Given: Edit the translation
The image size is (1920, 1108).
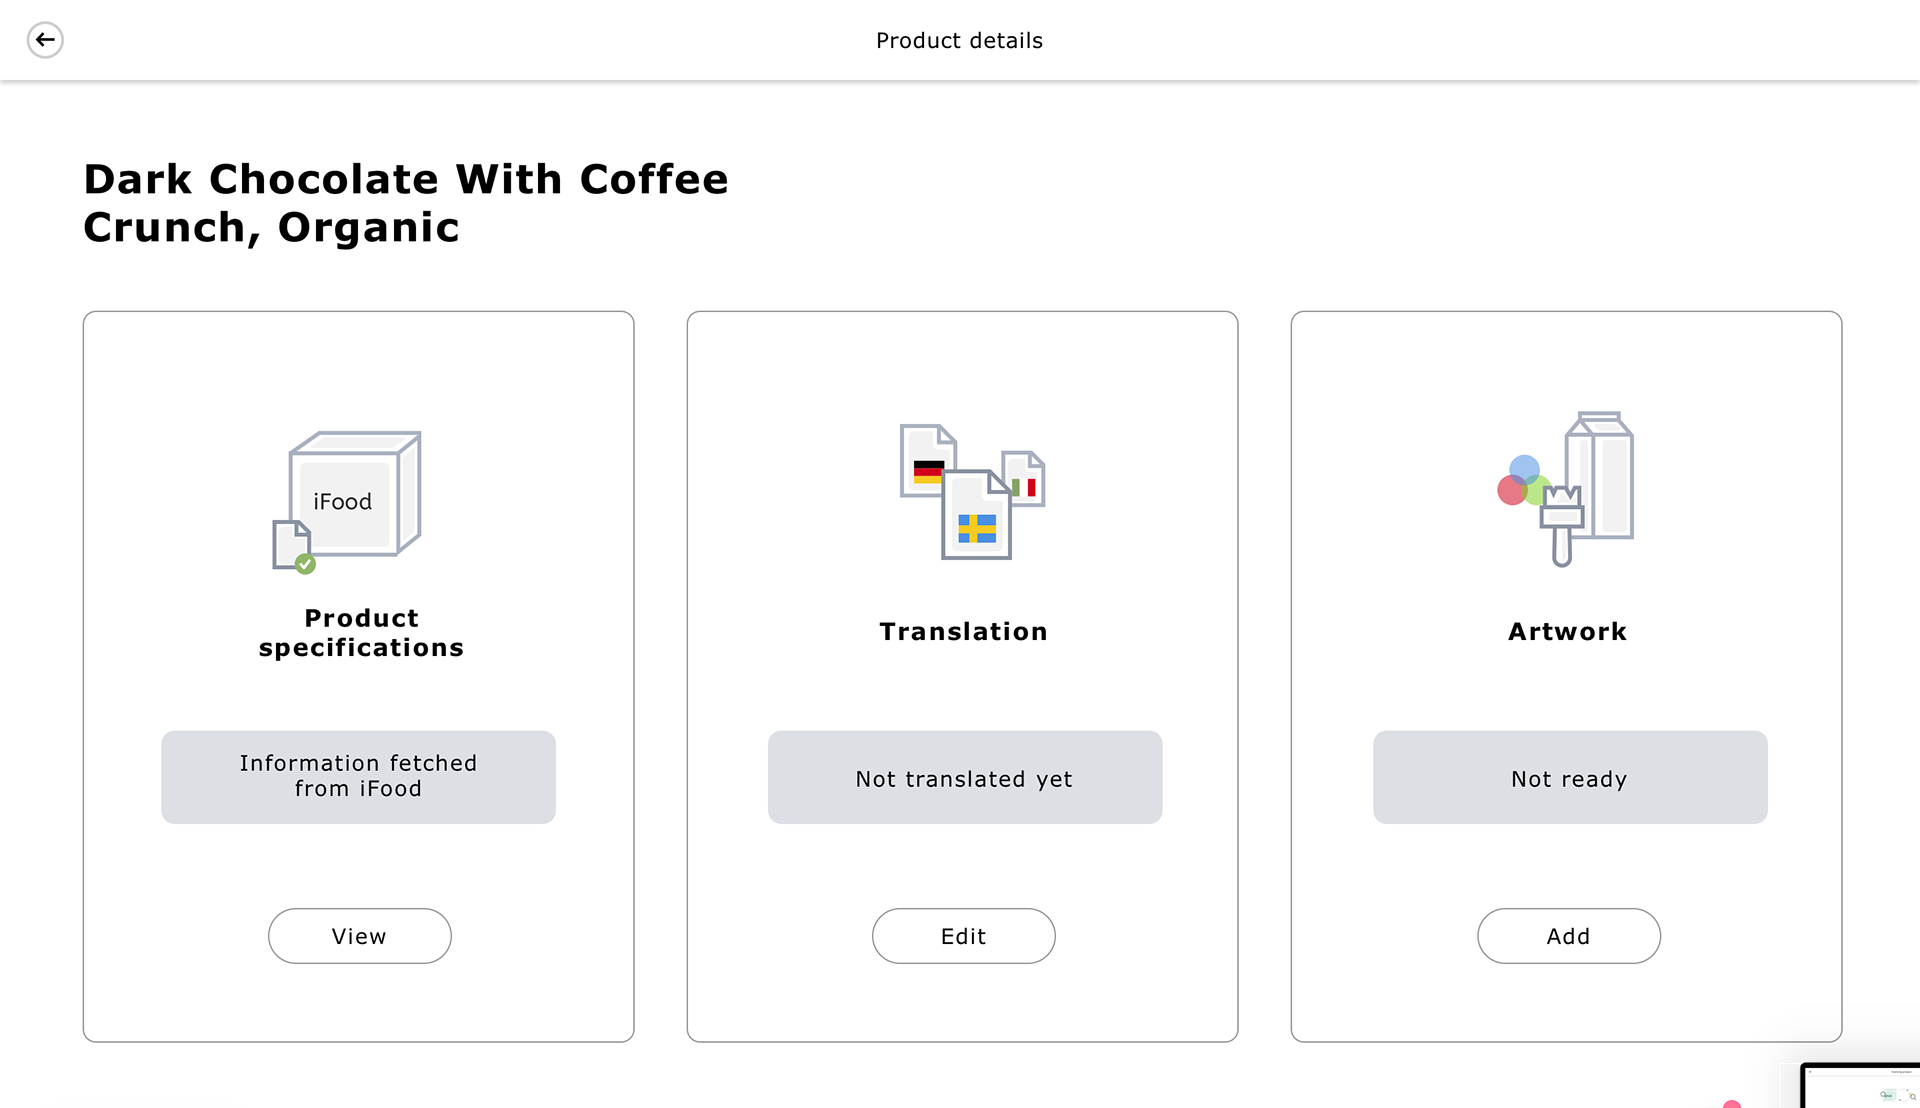Looking at the screenshot, I should 963,936.
